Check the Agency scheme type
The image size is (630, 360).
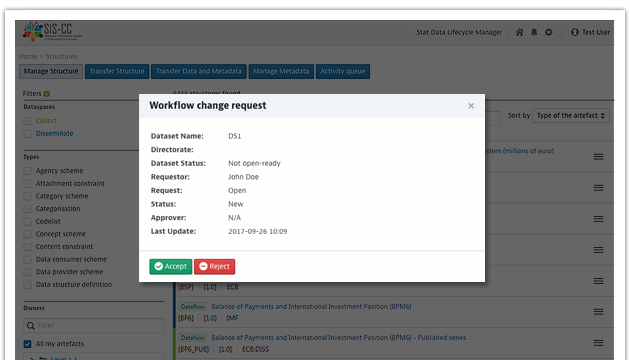pyautogui.click(x=27, y=171)
